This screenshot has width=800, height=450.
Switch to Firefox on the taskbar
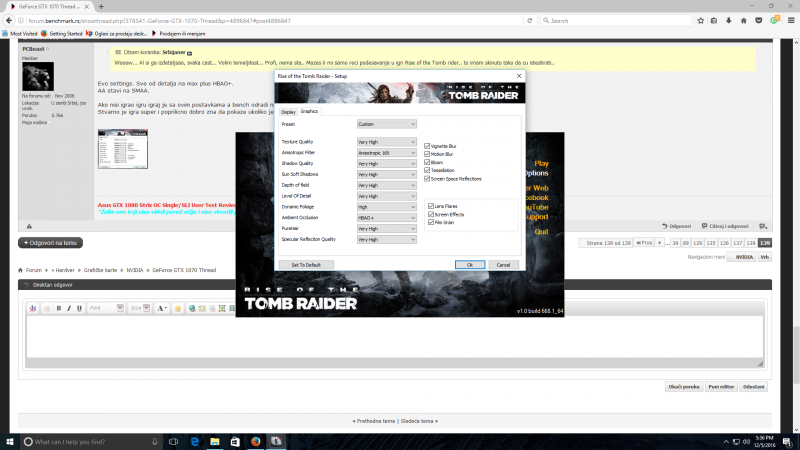tap(256, 441)
